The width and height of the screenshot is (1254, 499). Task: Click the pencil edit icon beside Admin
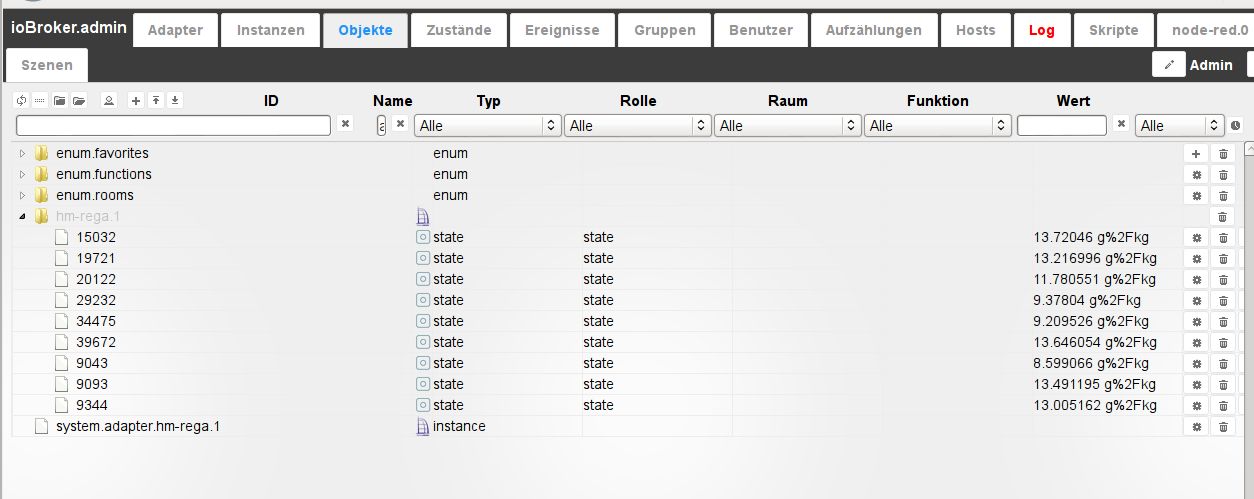point(1168,65)
